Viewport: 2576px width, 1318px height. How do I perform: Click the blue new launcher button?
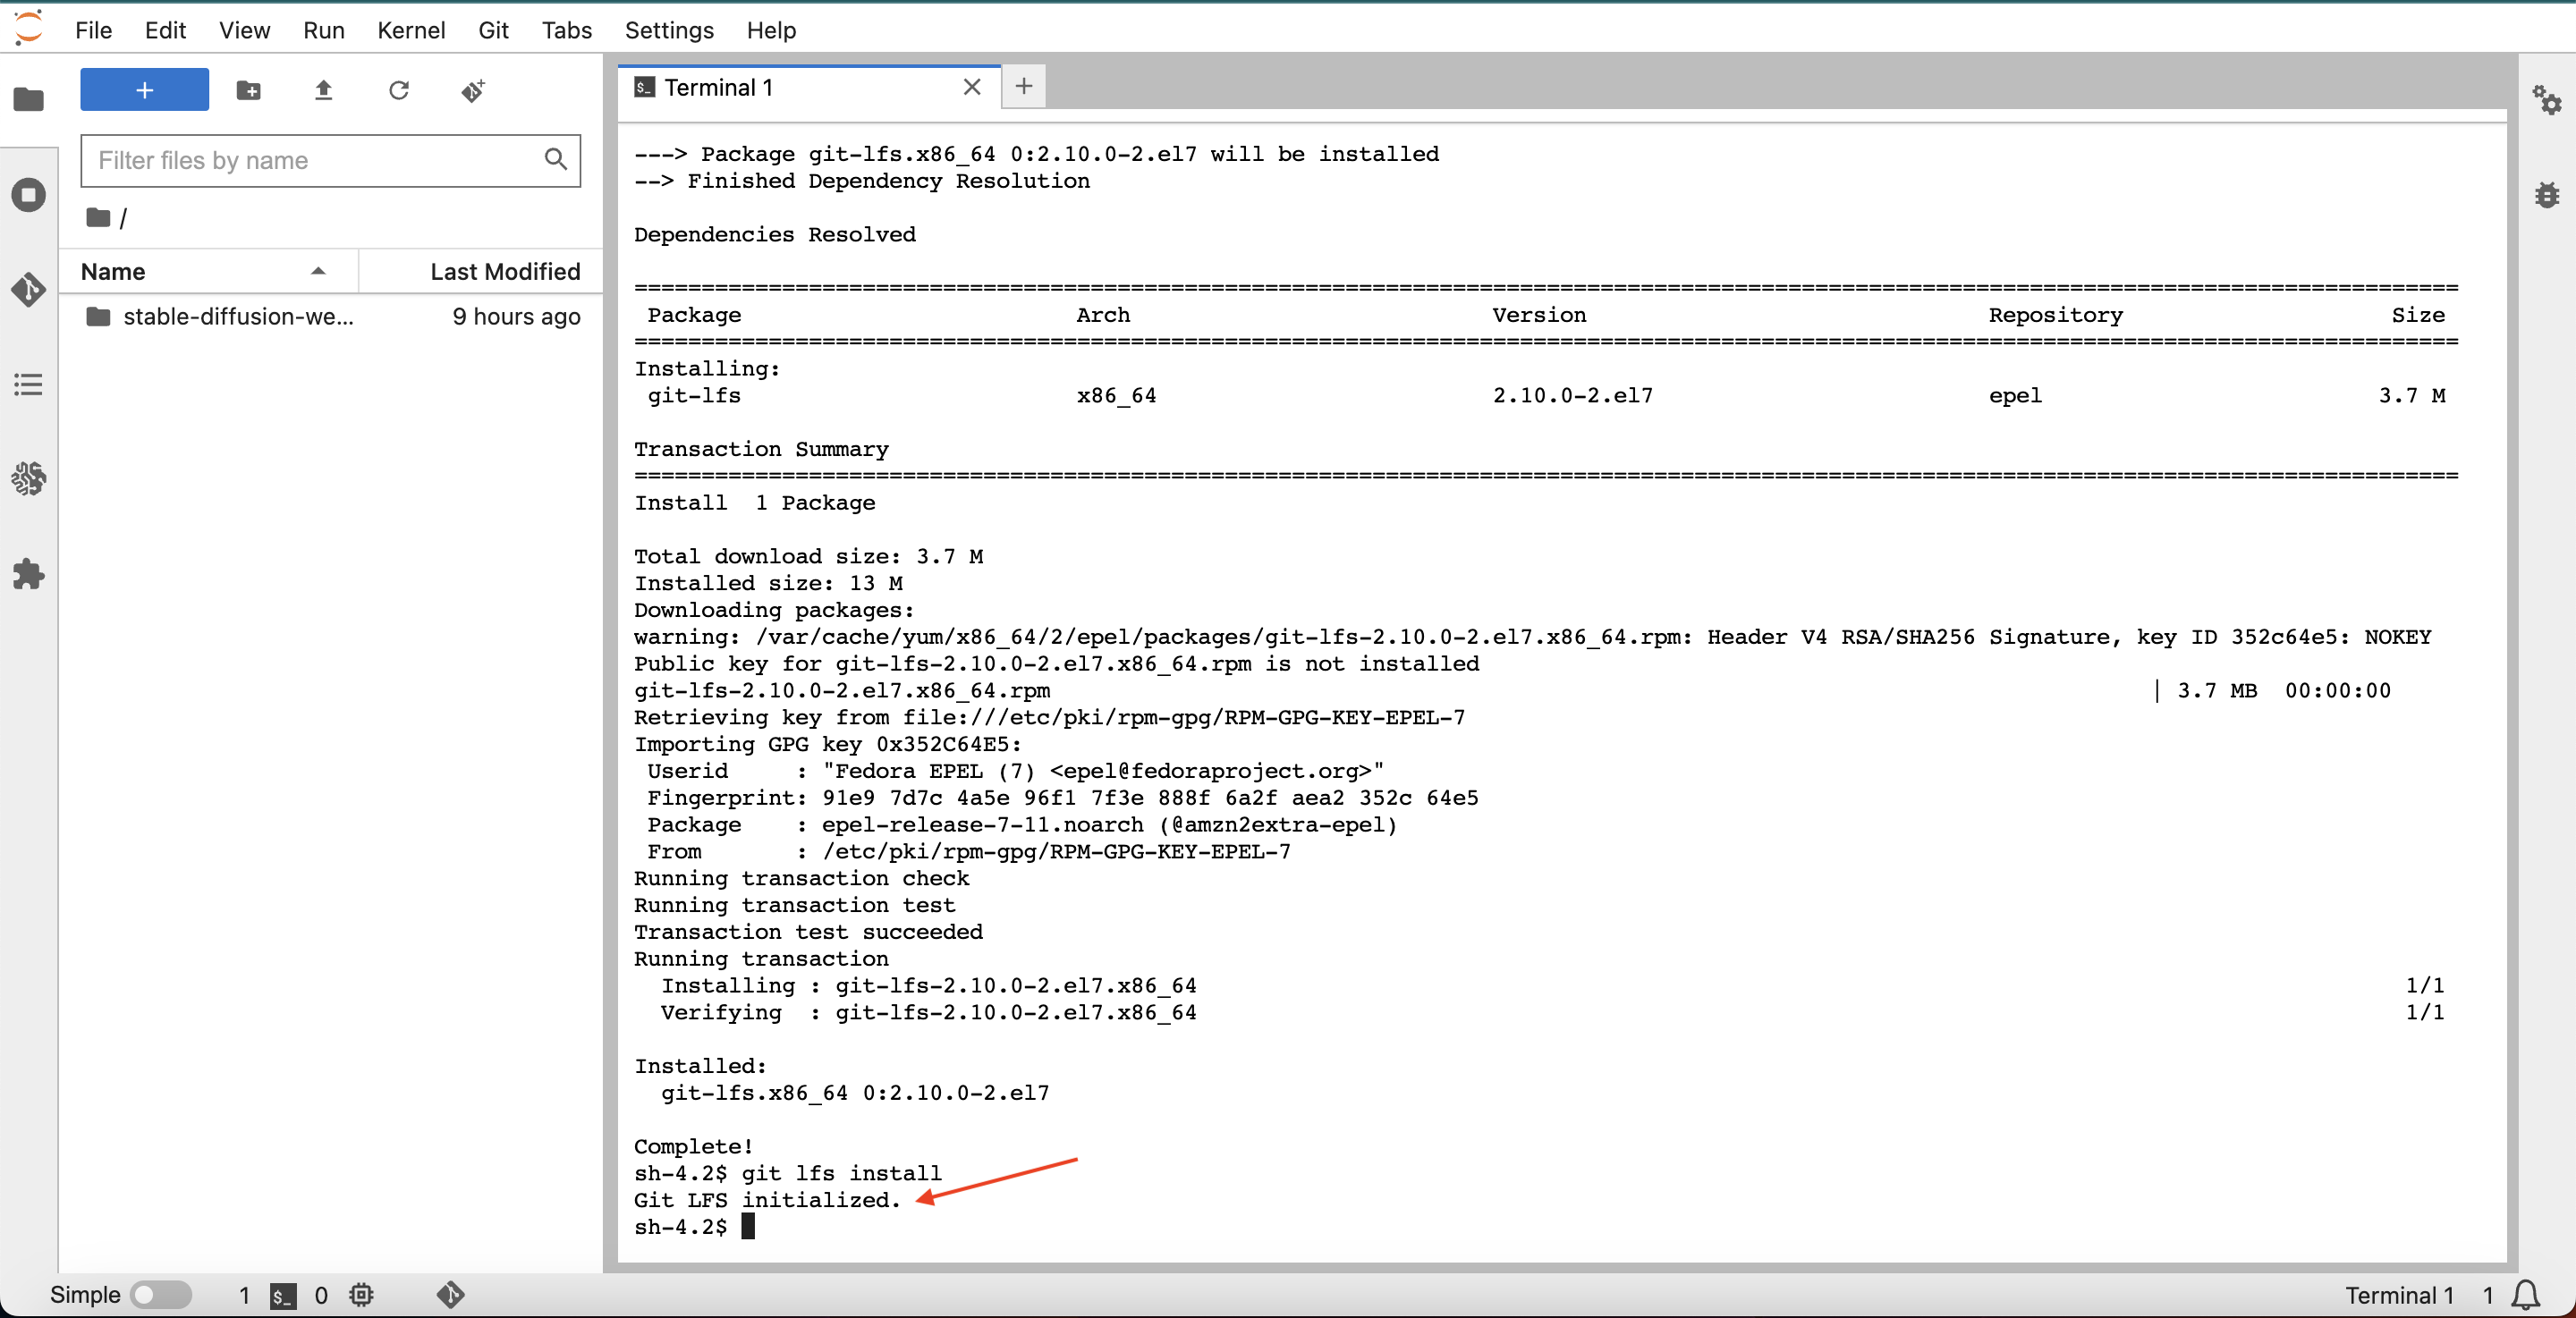pos(143,89)
